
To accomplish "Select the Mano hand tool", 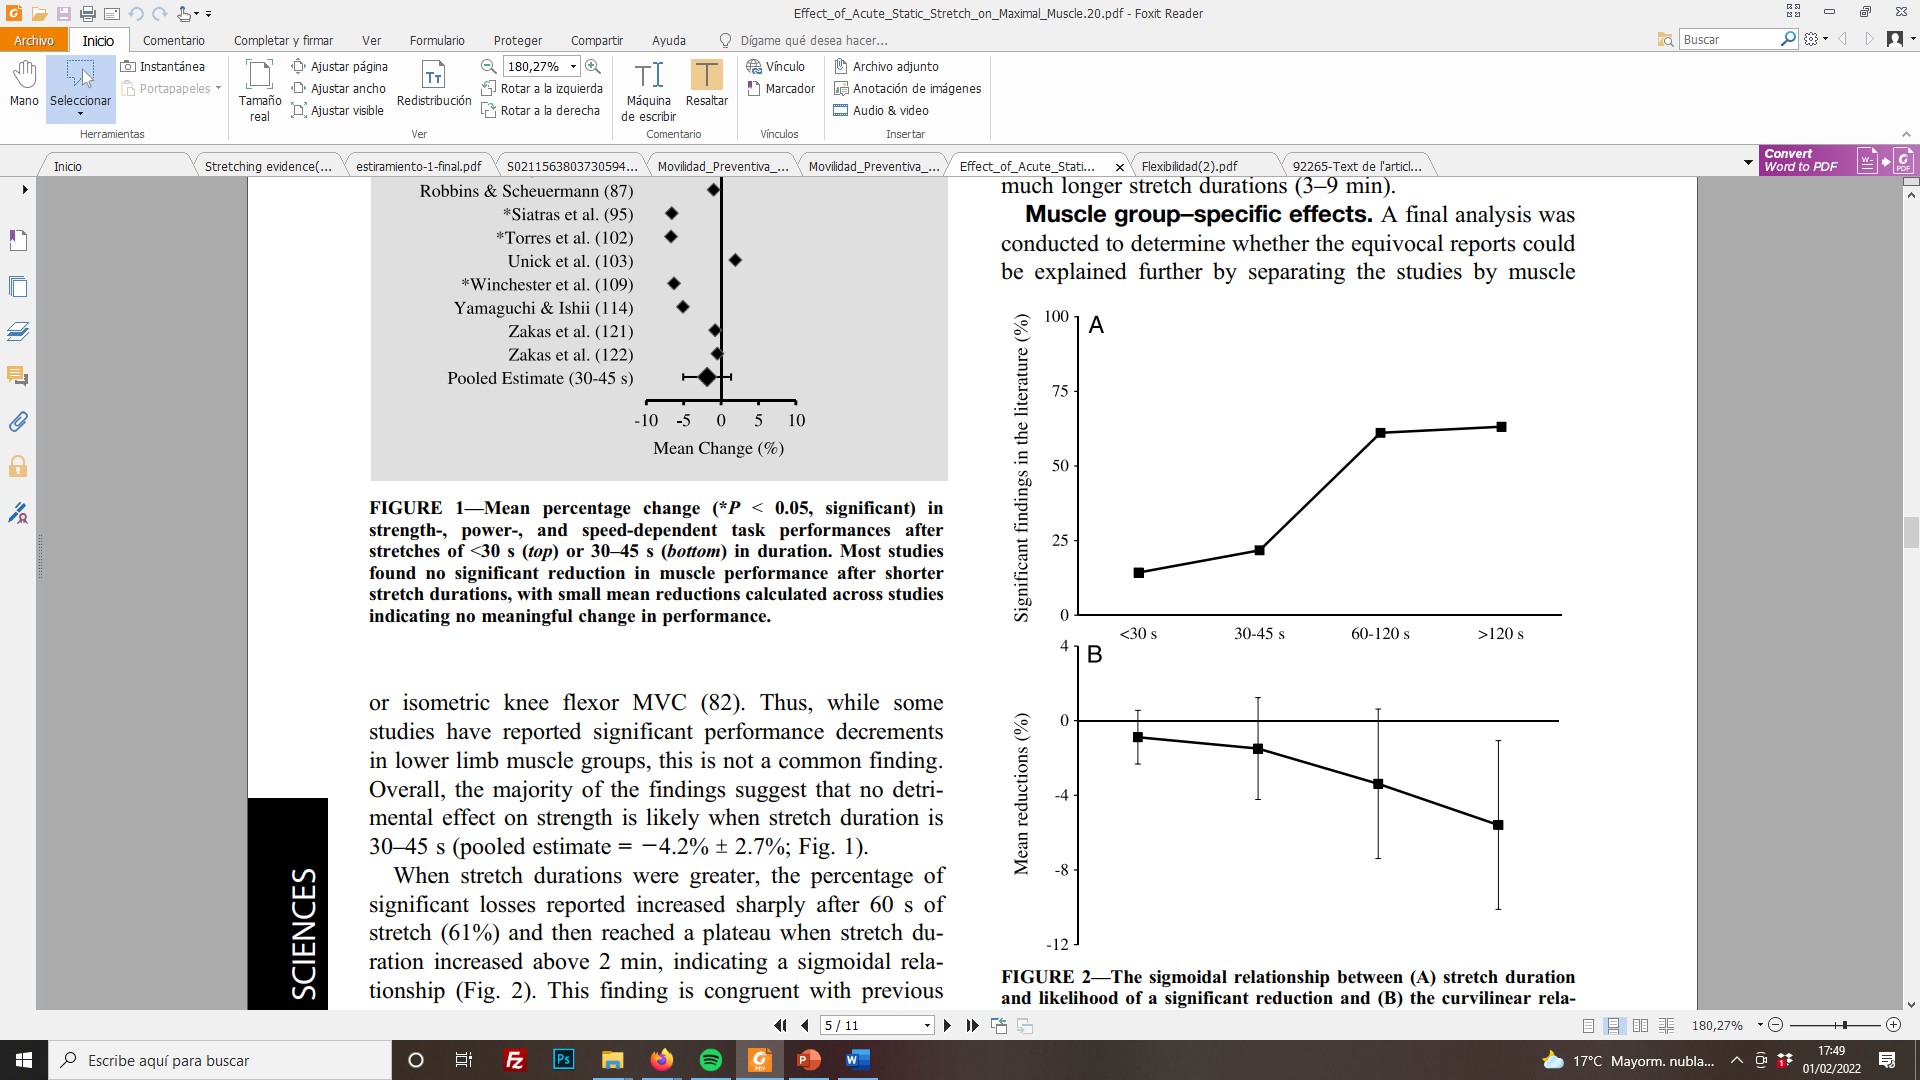I will (x=24, y=83).
